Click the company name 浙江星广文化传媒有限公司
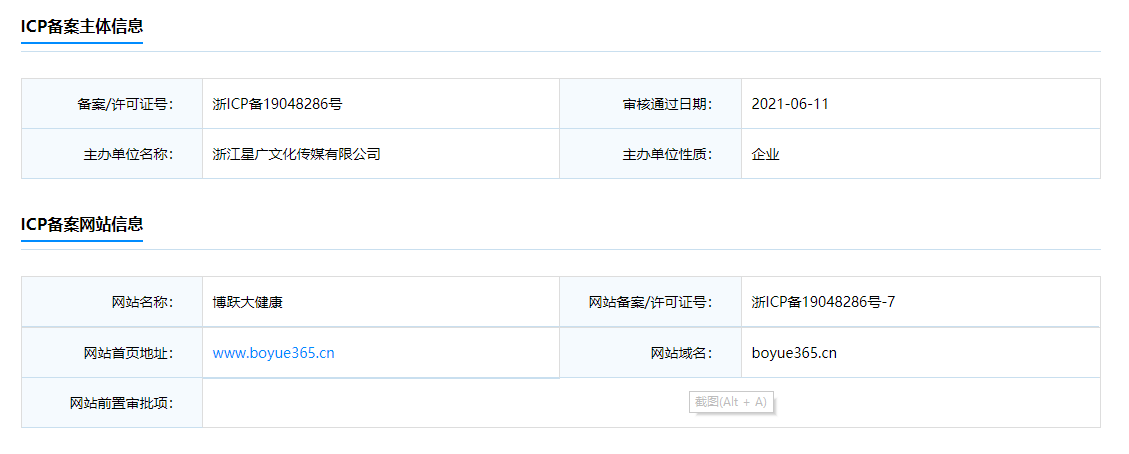Screen dimensions: 1129x454 point(297,154)
